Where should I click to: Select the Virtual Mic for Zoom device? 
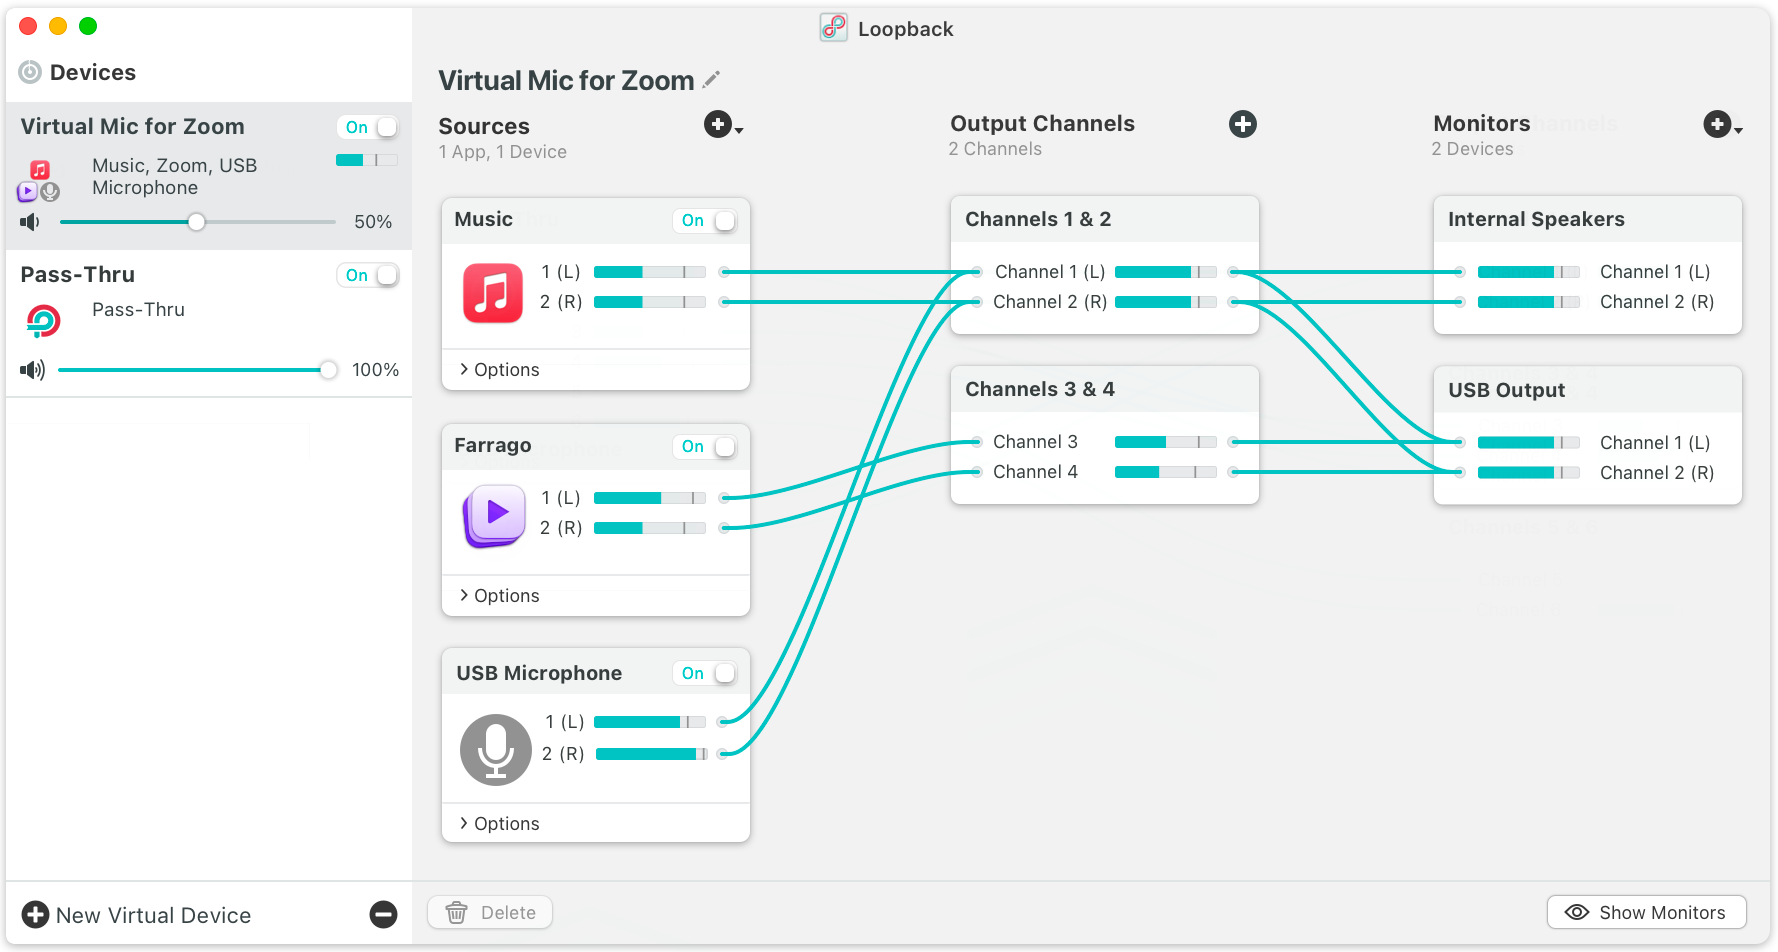[x=209, y=176]
